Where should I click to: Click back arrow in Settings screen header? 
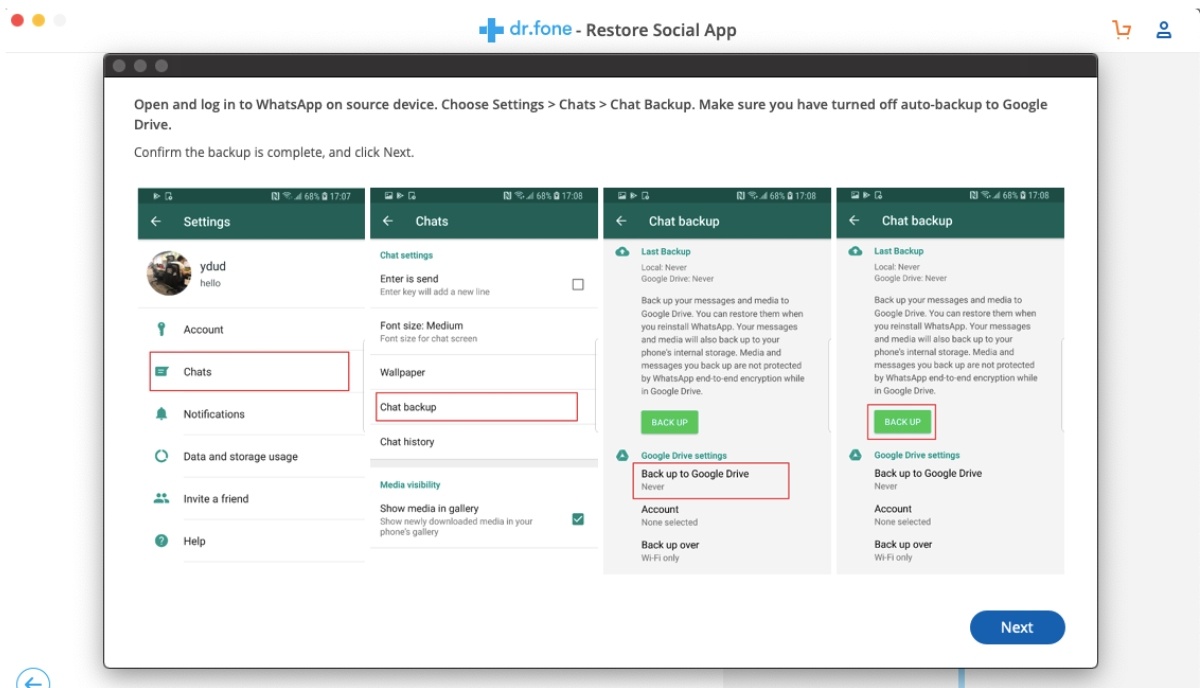point(156,222)
